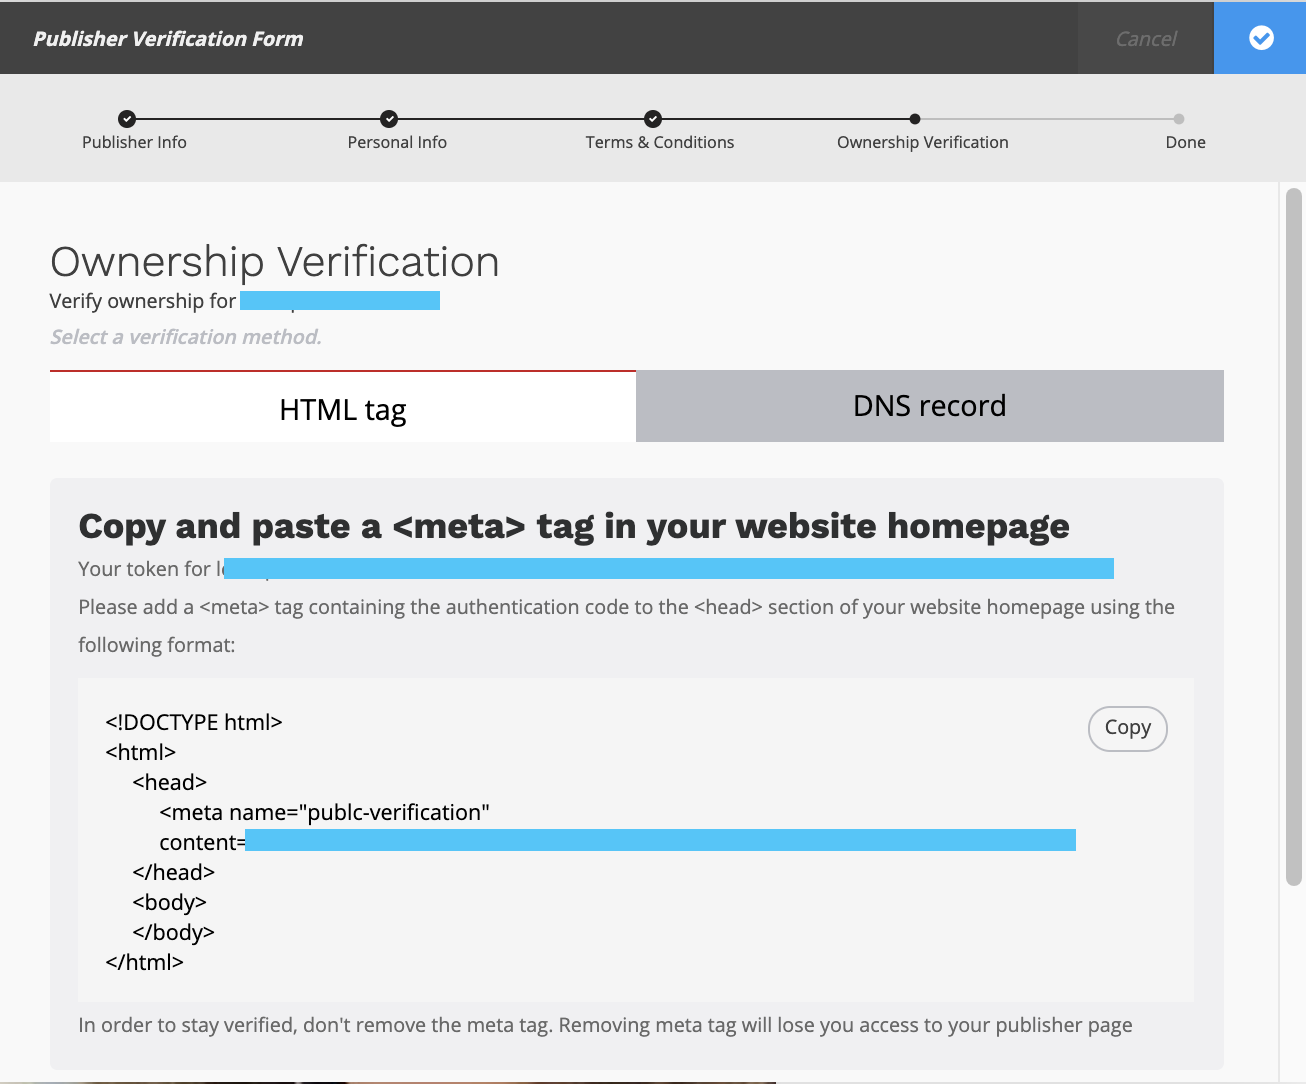Select the Ownership Verification step label

(x=922, y=142)
